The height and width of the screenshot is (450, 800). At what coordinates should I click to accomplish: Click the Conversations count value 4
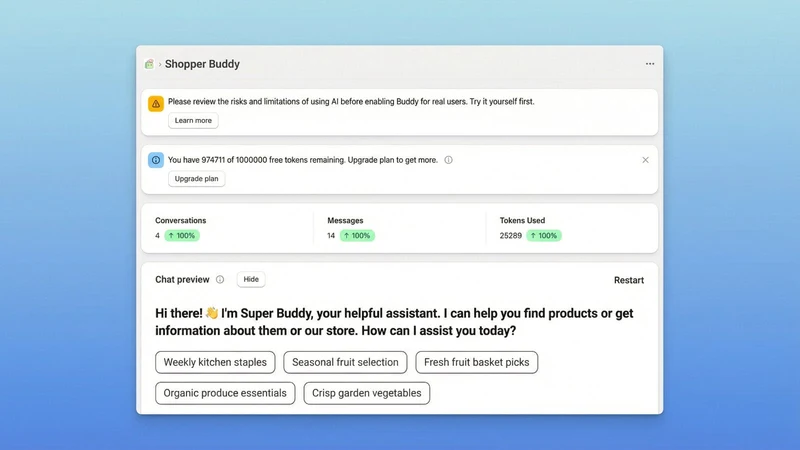158,236
